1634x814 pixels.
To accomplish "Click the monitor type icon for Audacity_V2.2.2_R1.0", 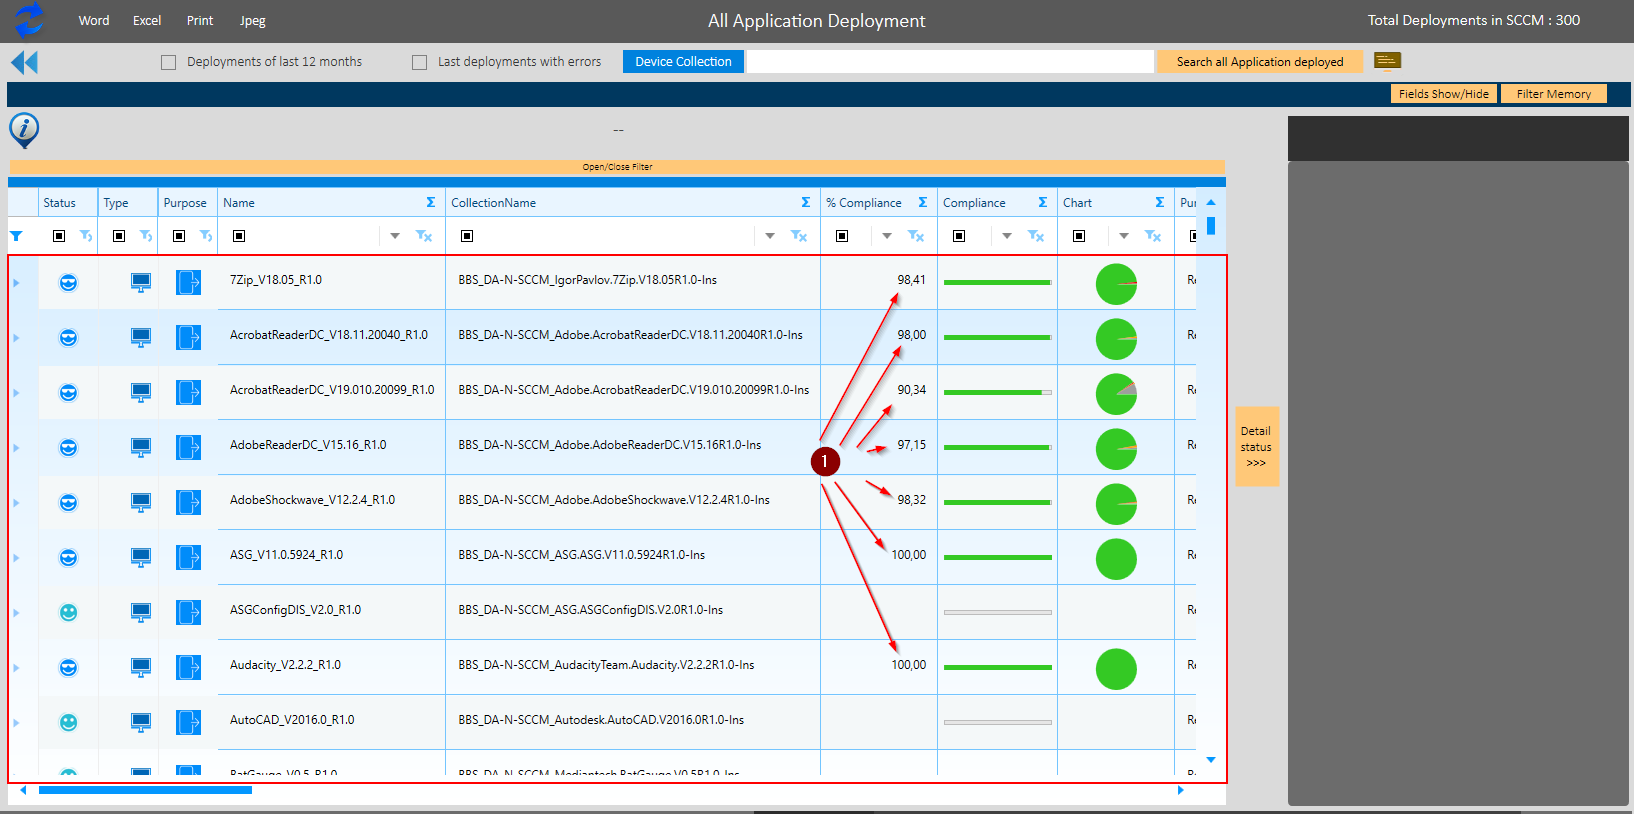I will click(141, 668).
